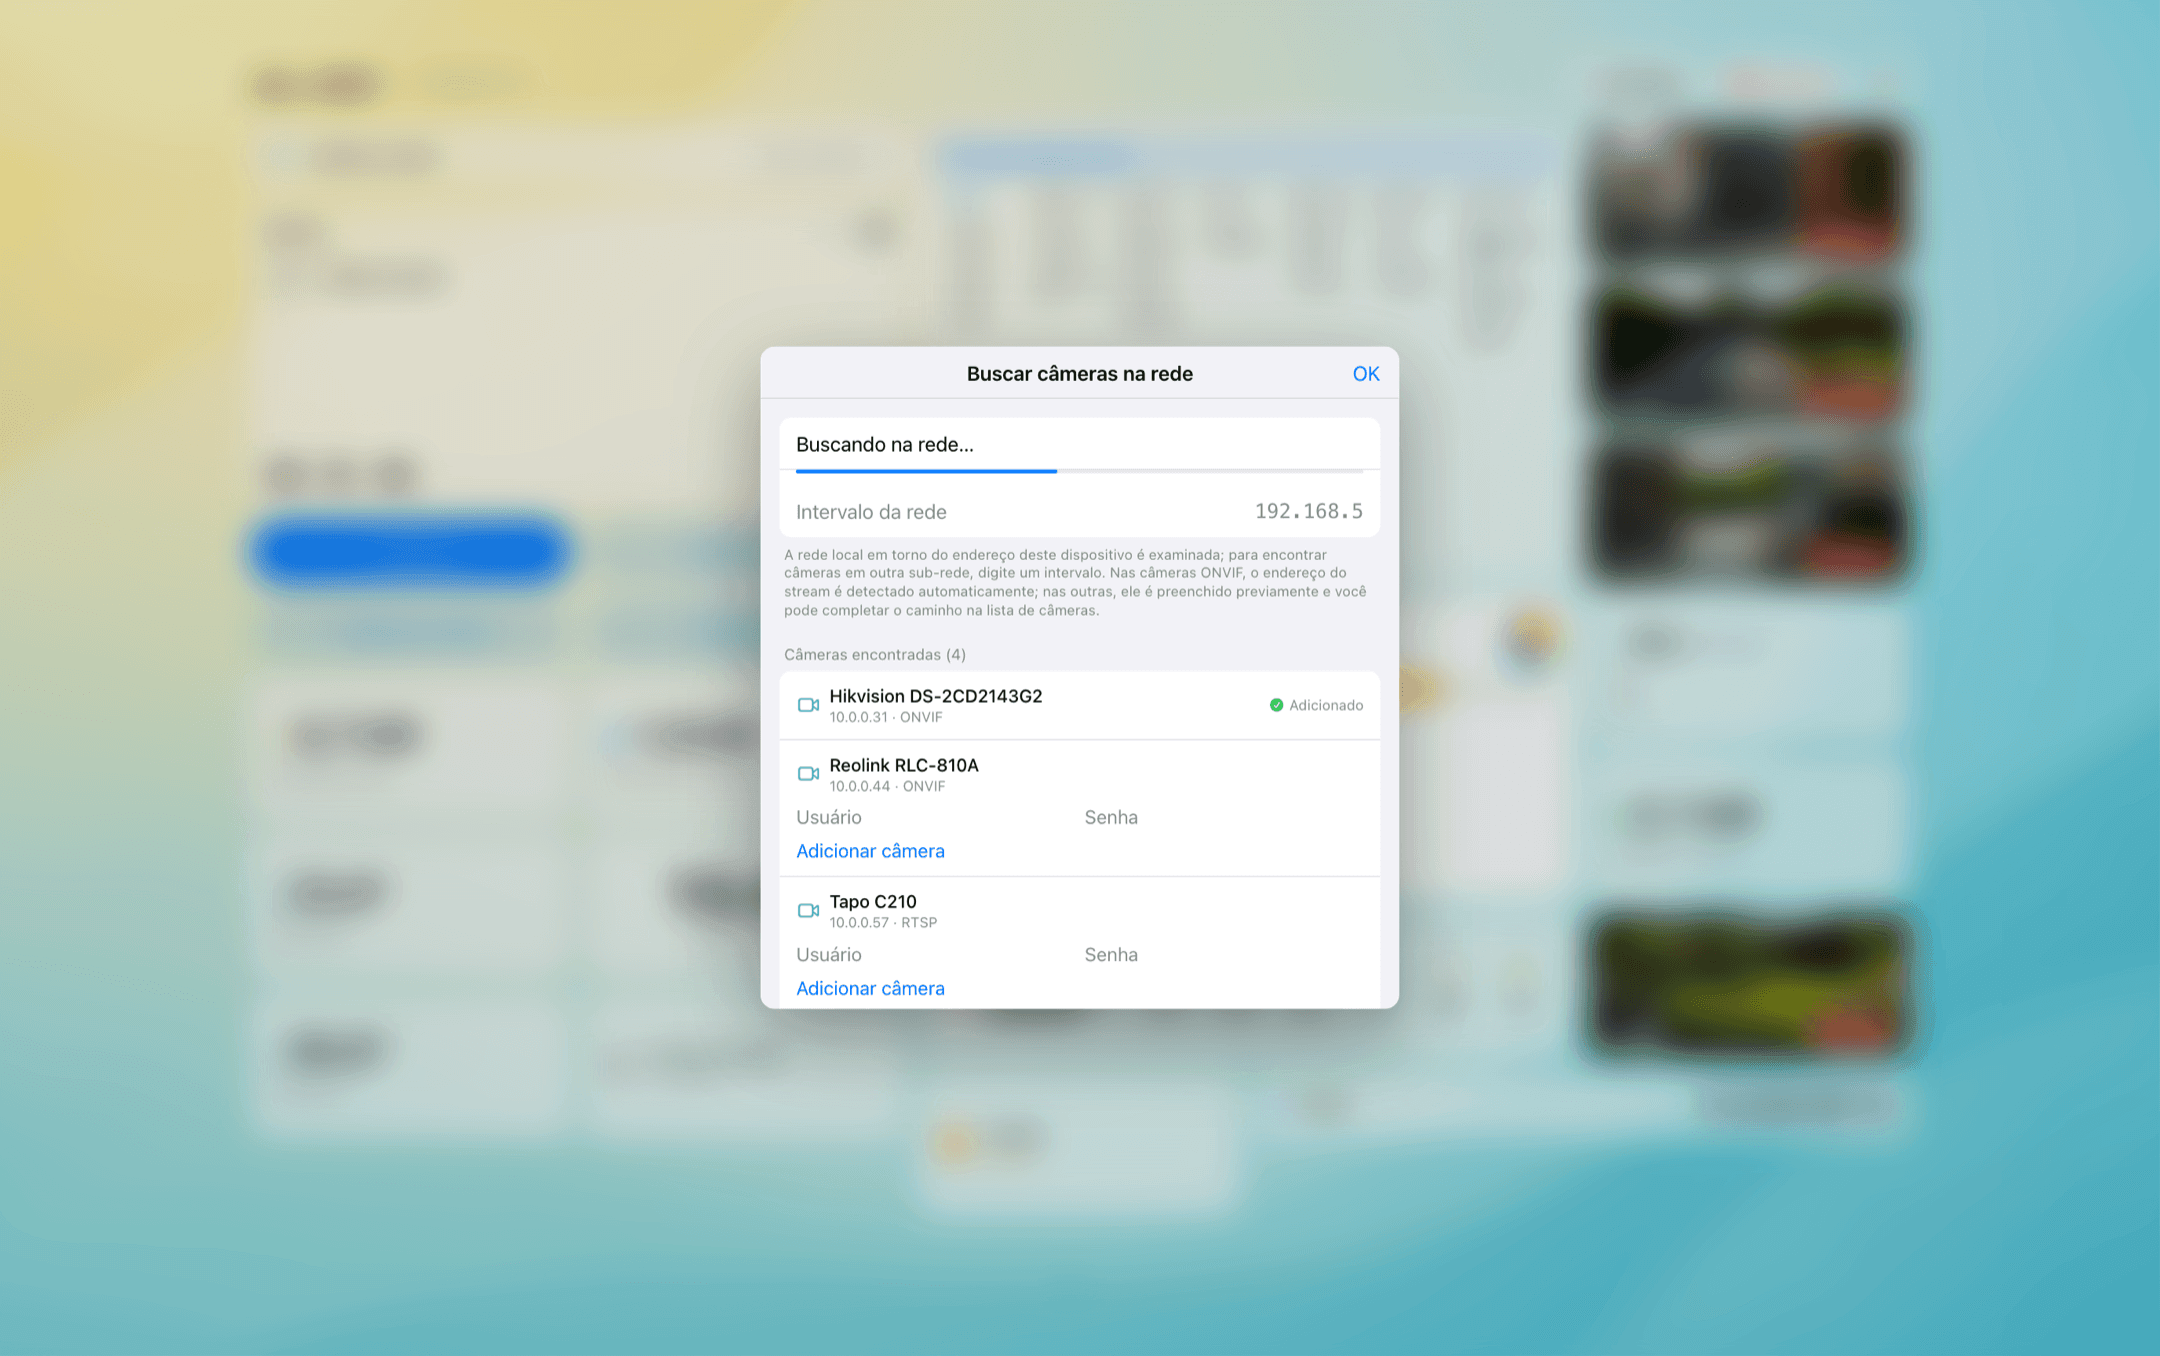This screenshot has height=1356, width=2160.
Task: Click the network search progress bar
Action: [x=1079, y=471]
